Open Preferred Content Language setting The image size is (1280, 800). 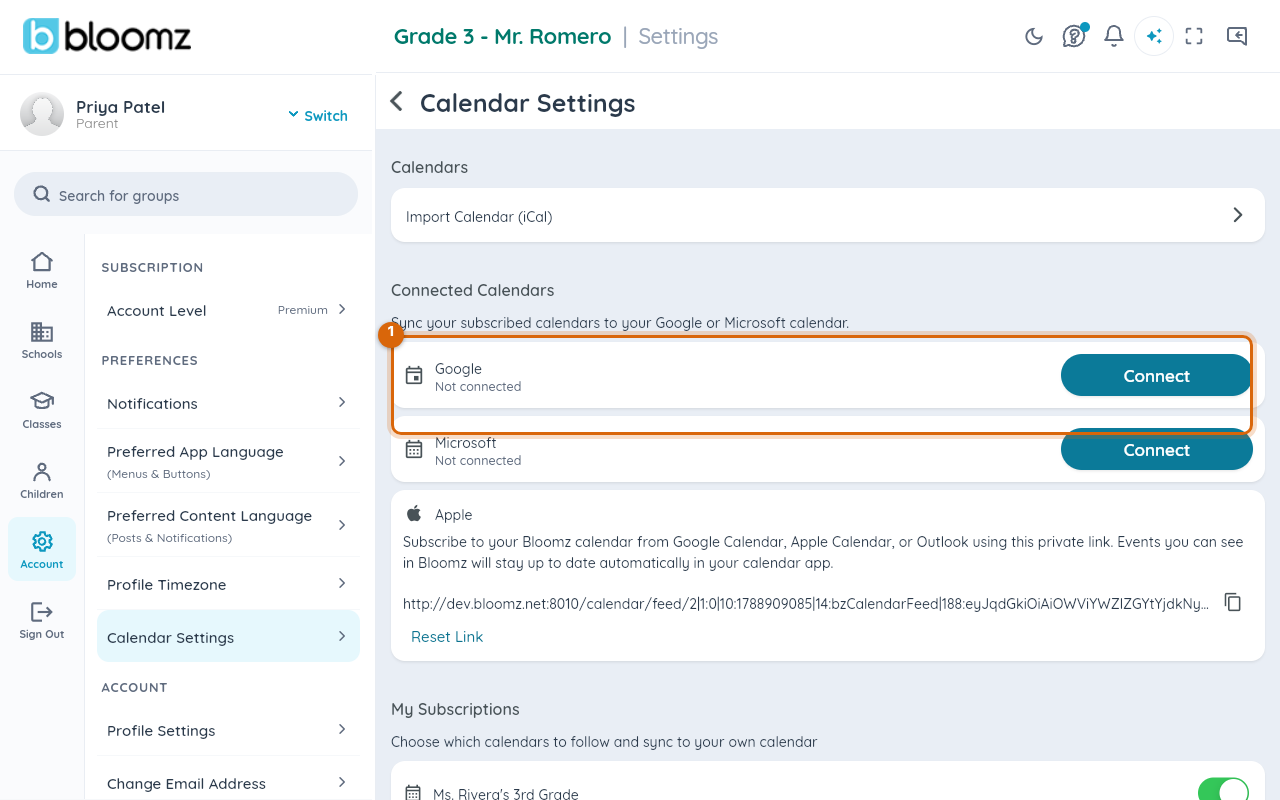coord(228,525)
